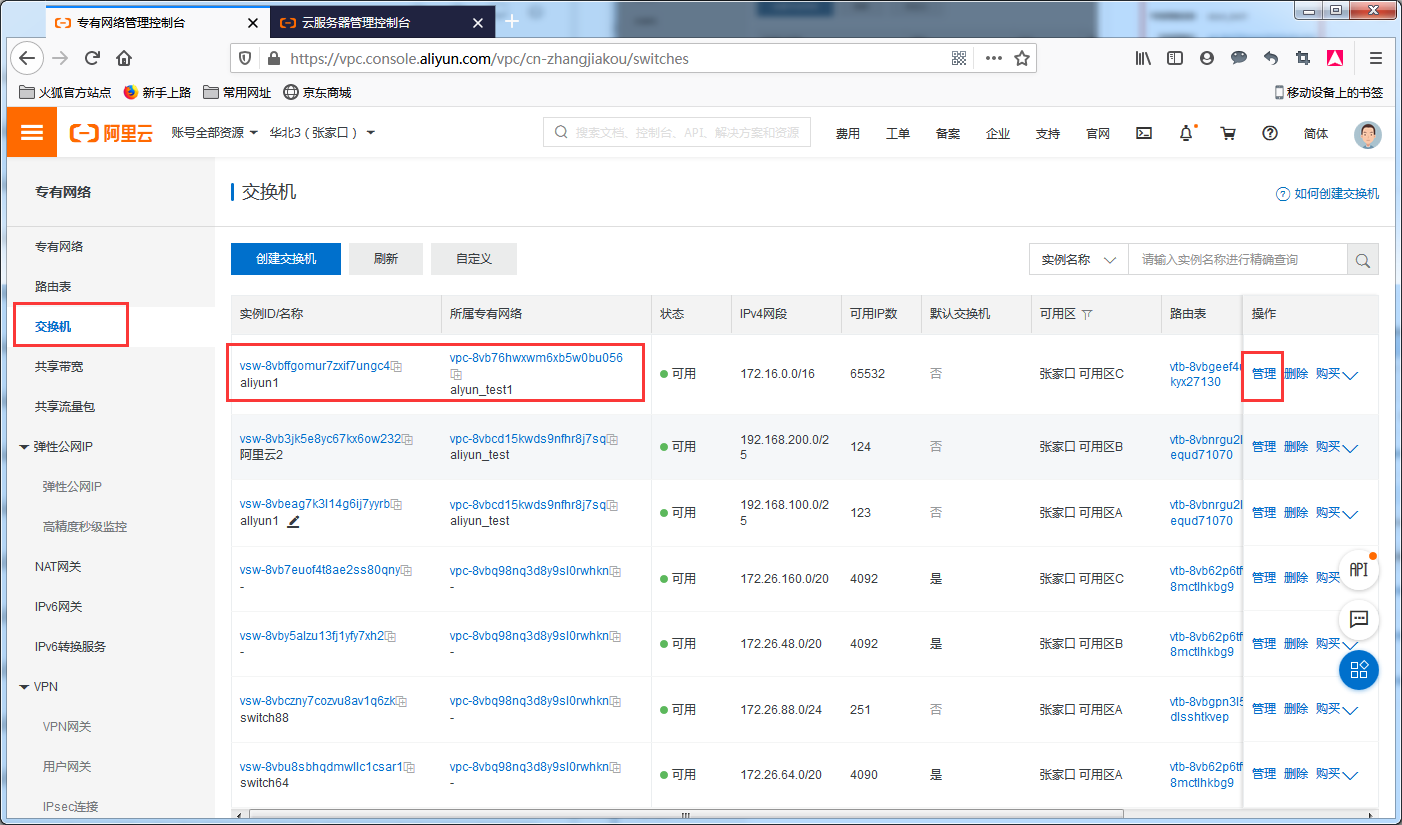Click the notification bell icon

(x=1186, y=133)
